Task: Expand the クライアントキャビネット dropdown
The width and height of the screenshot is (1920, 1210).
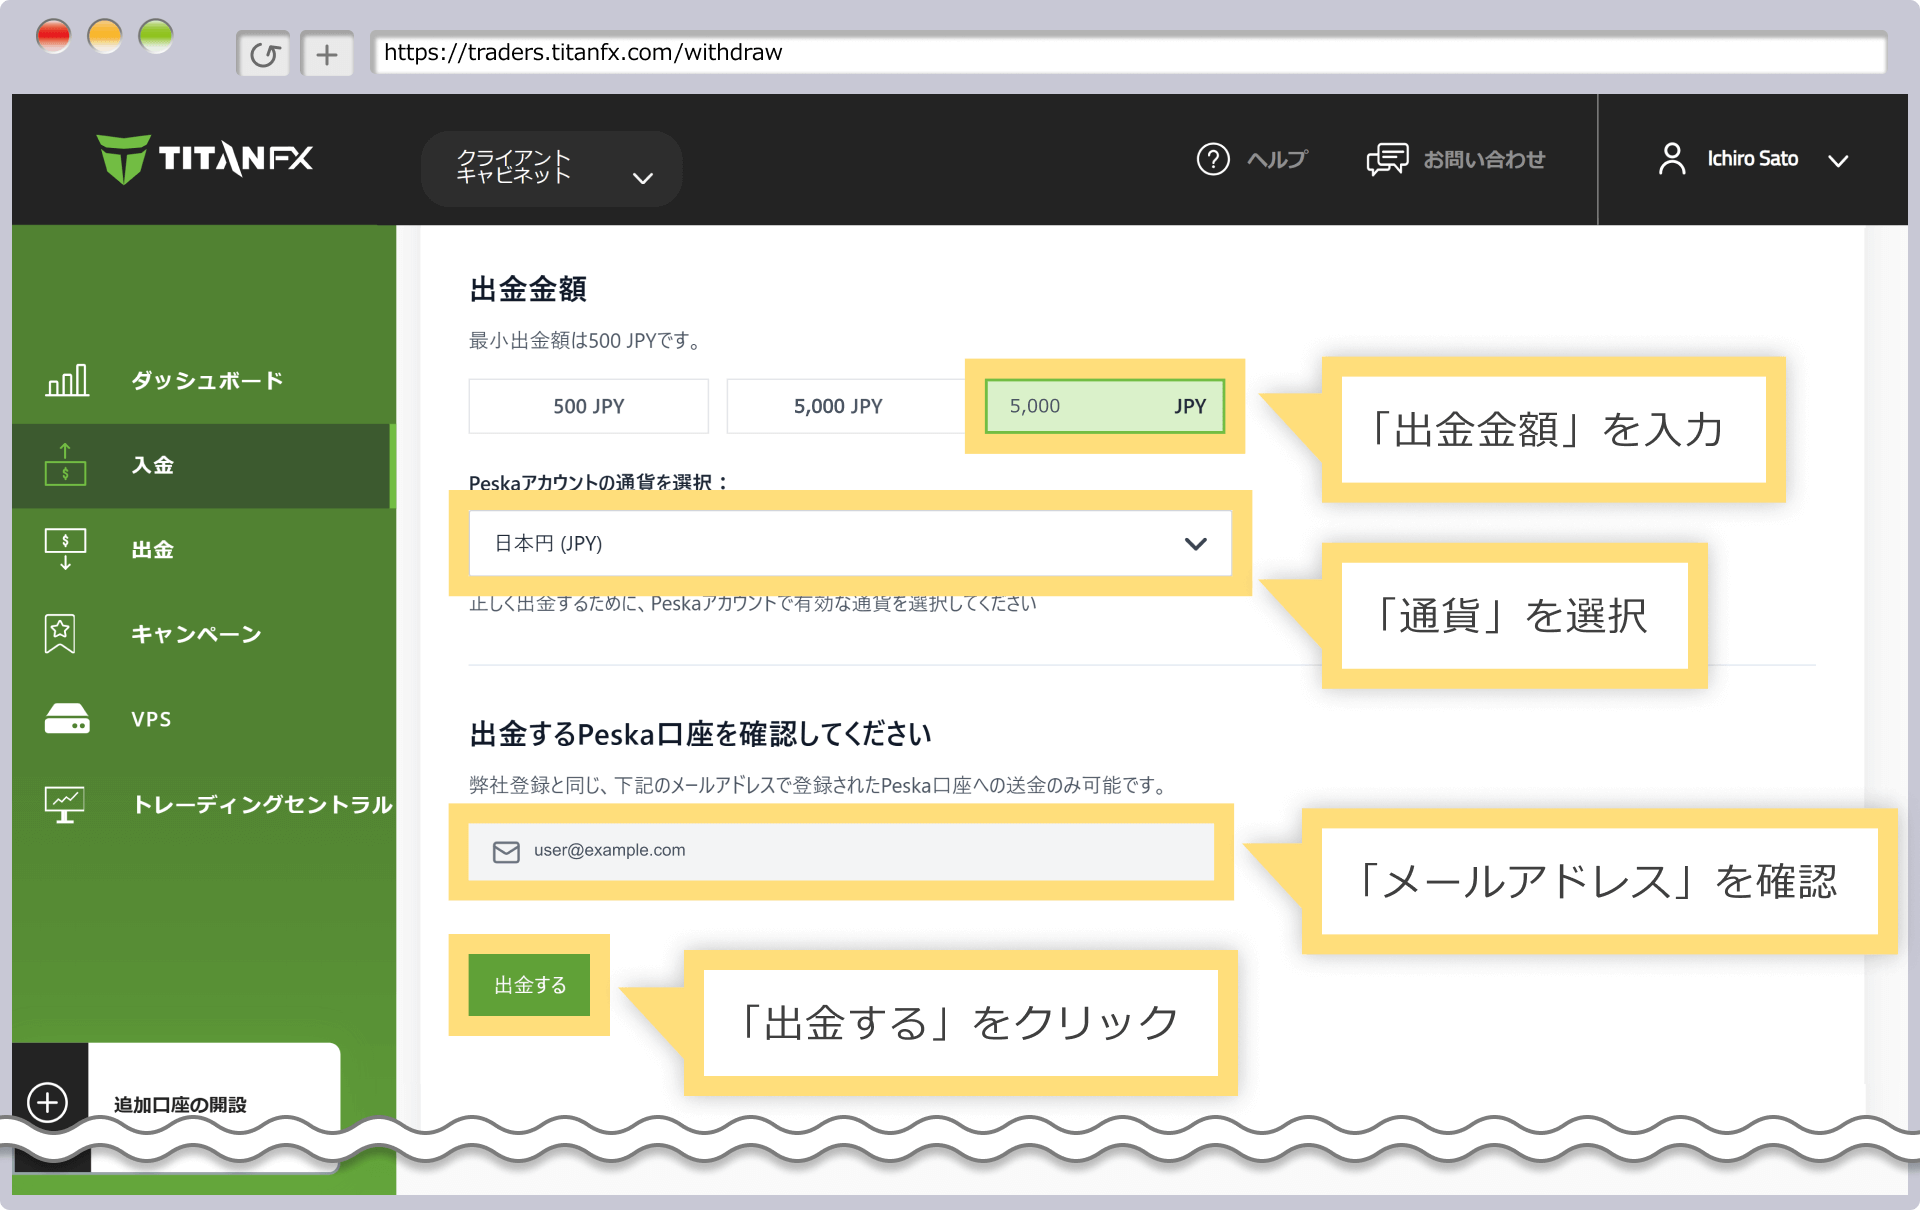Action: 552,168
